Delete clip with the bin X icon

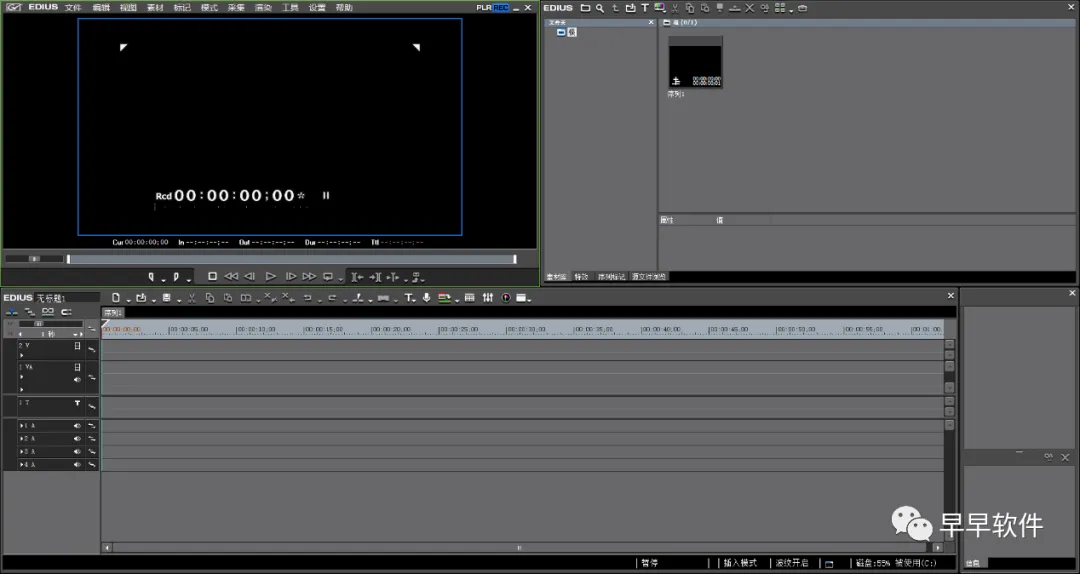pos(749,8)
